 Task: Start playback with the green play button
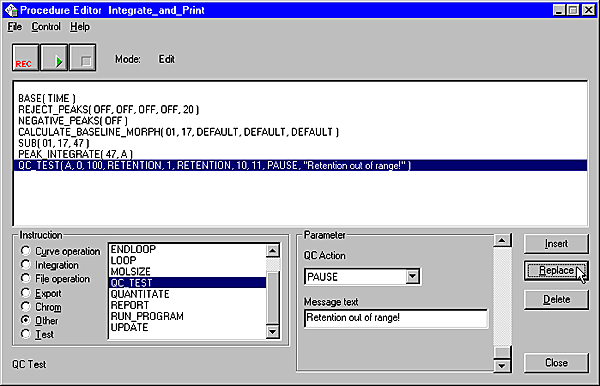tap(54, 58)
